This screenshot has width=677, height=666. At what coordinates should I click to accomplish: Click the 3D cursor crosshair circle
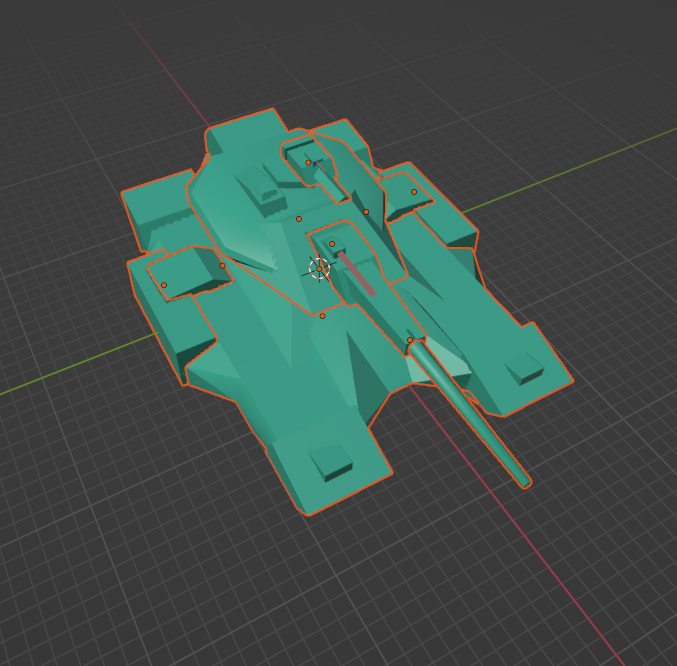[x=320, y=268]
